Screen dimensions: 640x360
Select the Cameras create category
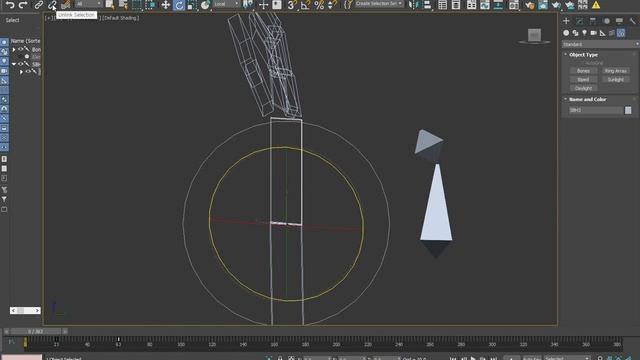click(593, 33)
